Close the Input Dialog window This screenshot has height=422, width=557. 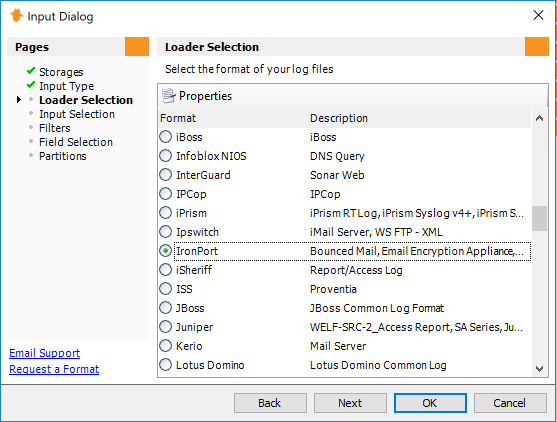point(538,15)
